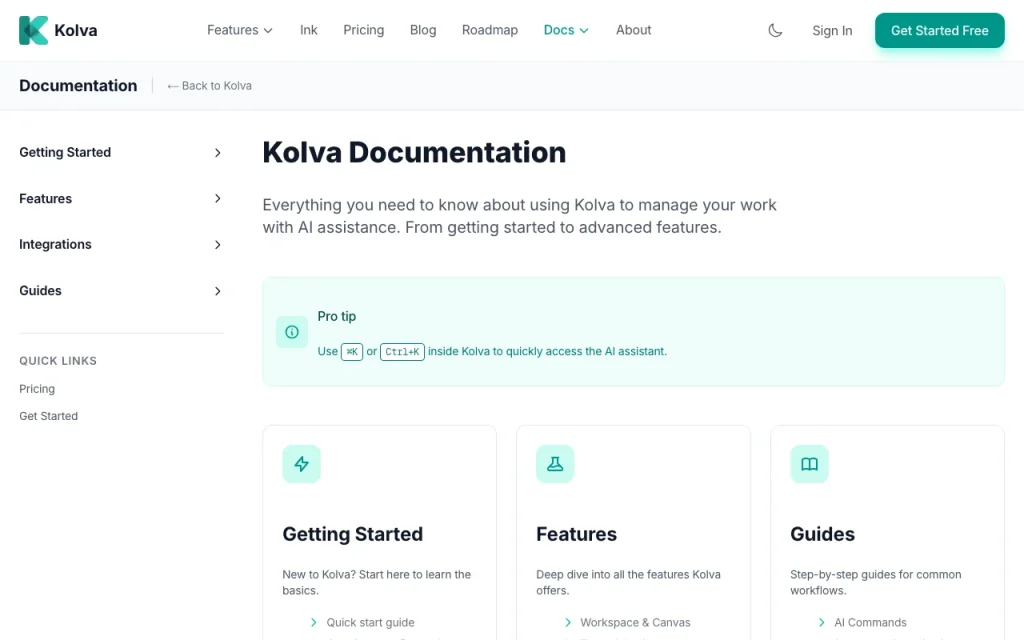Go to the Ink page

point(308,30)
